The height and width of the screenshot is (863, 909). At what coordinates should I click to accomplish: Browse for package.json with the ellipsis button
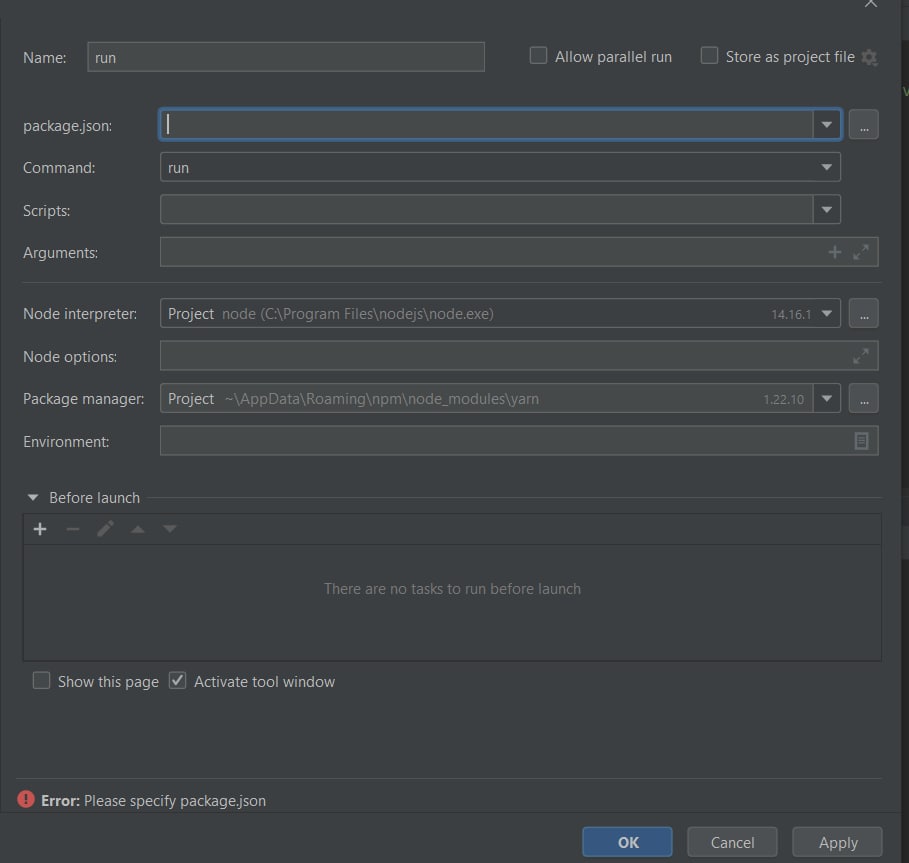pyautogui.click(x=863, y=125)
